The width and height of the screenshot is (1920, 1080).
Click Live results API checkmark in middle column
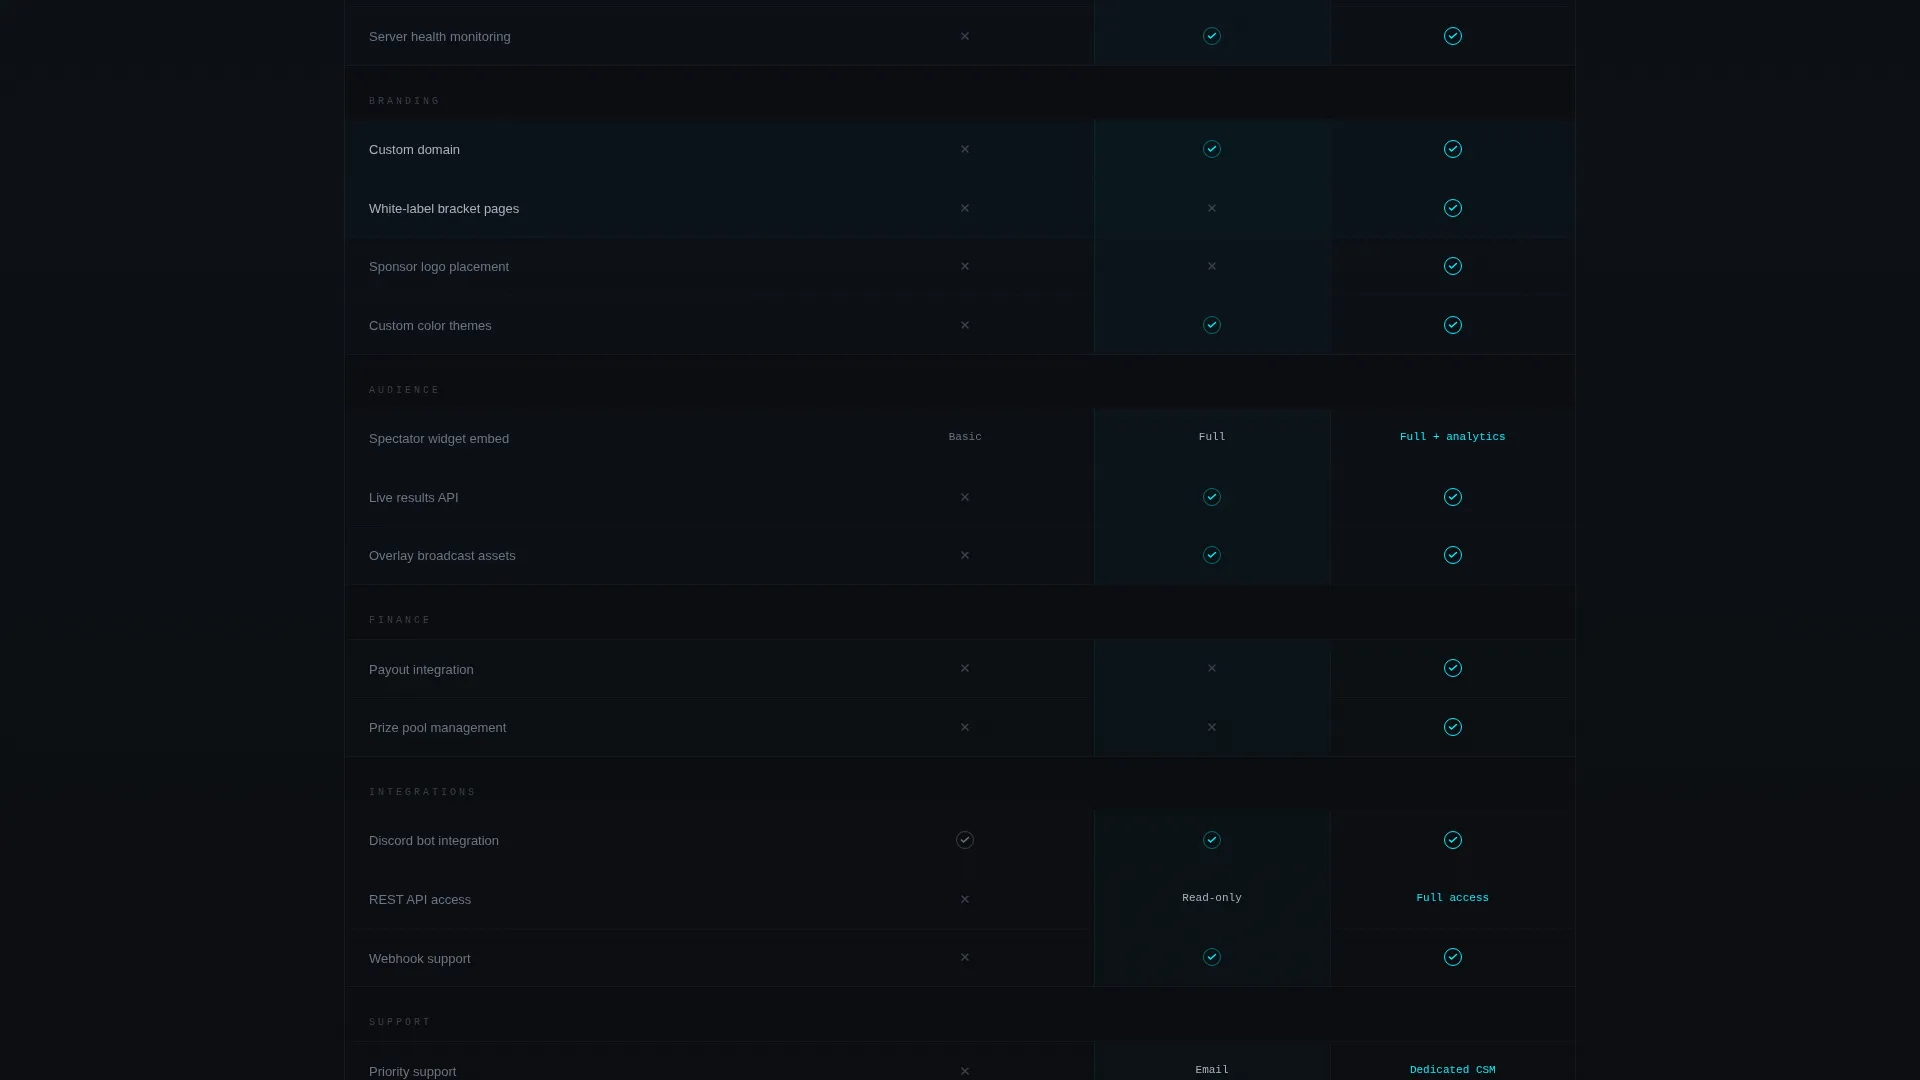click(x=1212, y=497)
